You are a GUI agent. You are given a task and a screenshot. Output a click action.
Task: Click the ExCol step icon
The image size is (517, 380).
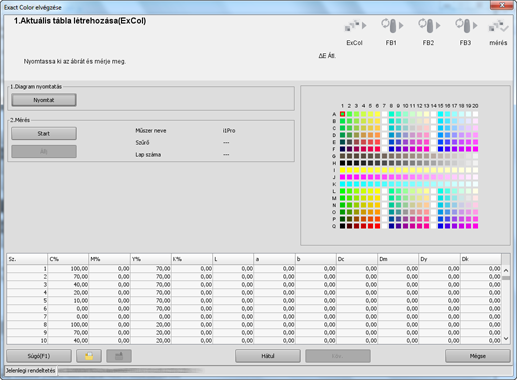pyautogui.click(x=355, y=26)
